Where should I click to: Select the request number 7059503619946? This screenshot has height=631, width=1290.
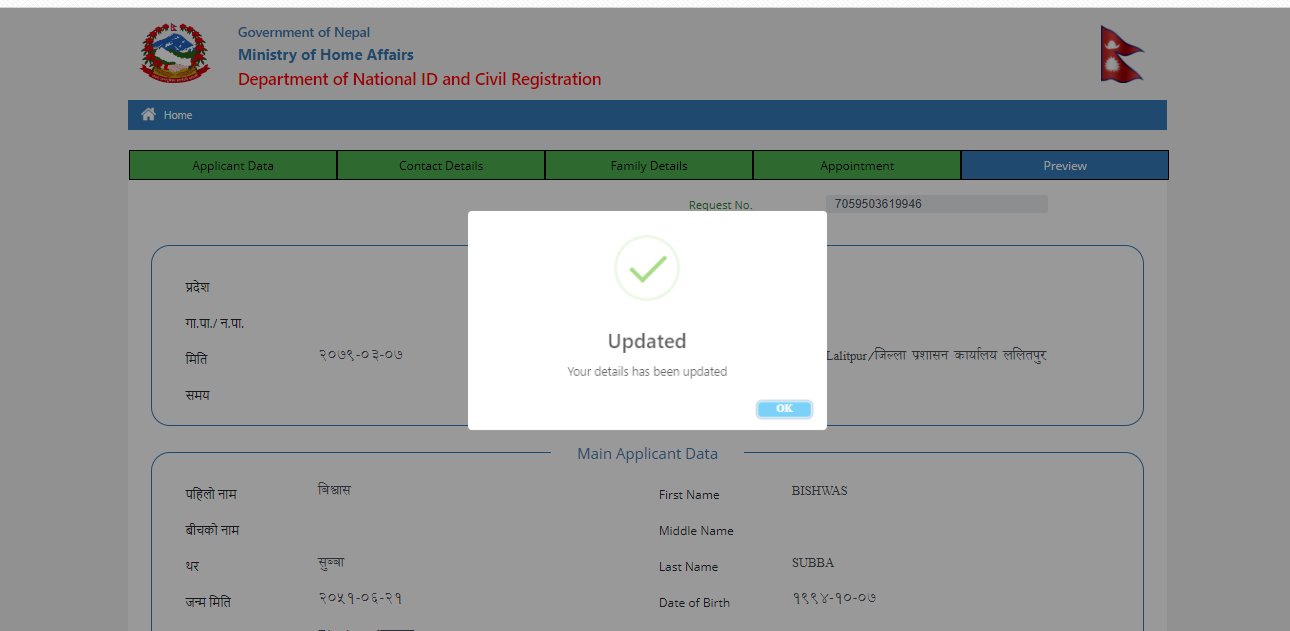(880, 203)
